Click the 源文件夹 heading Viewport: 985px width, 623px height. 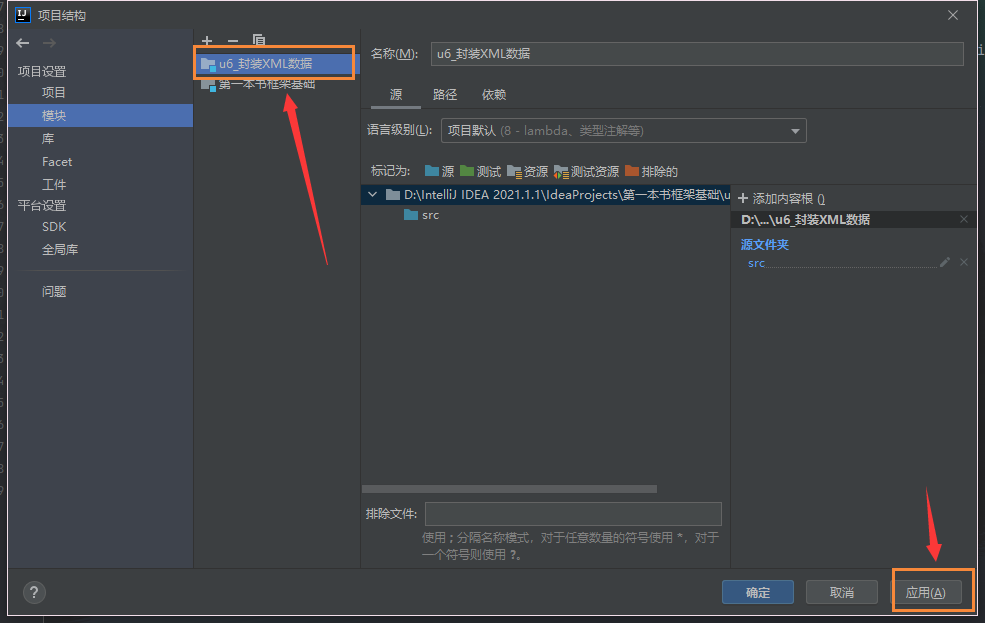pos(765,245)
